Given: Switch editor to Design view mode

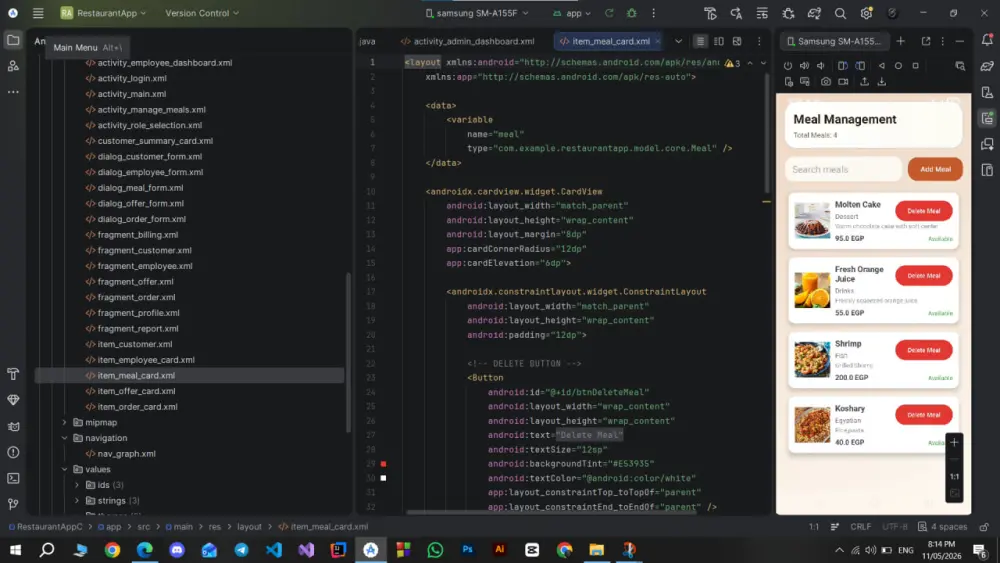Looking at the screenshot, I should click(x=737, y=41).
